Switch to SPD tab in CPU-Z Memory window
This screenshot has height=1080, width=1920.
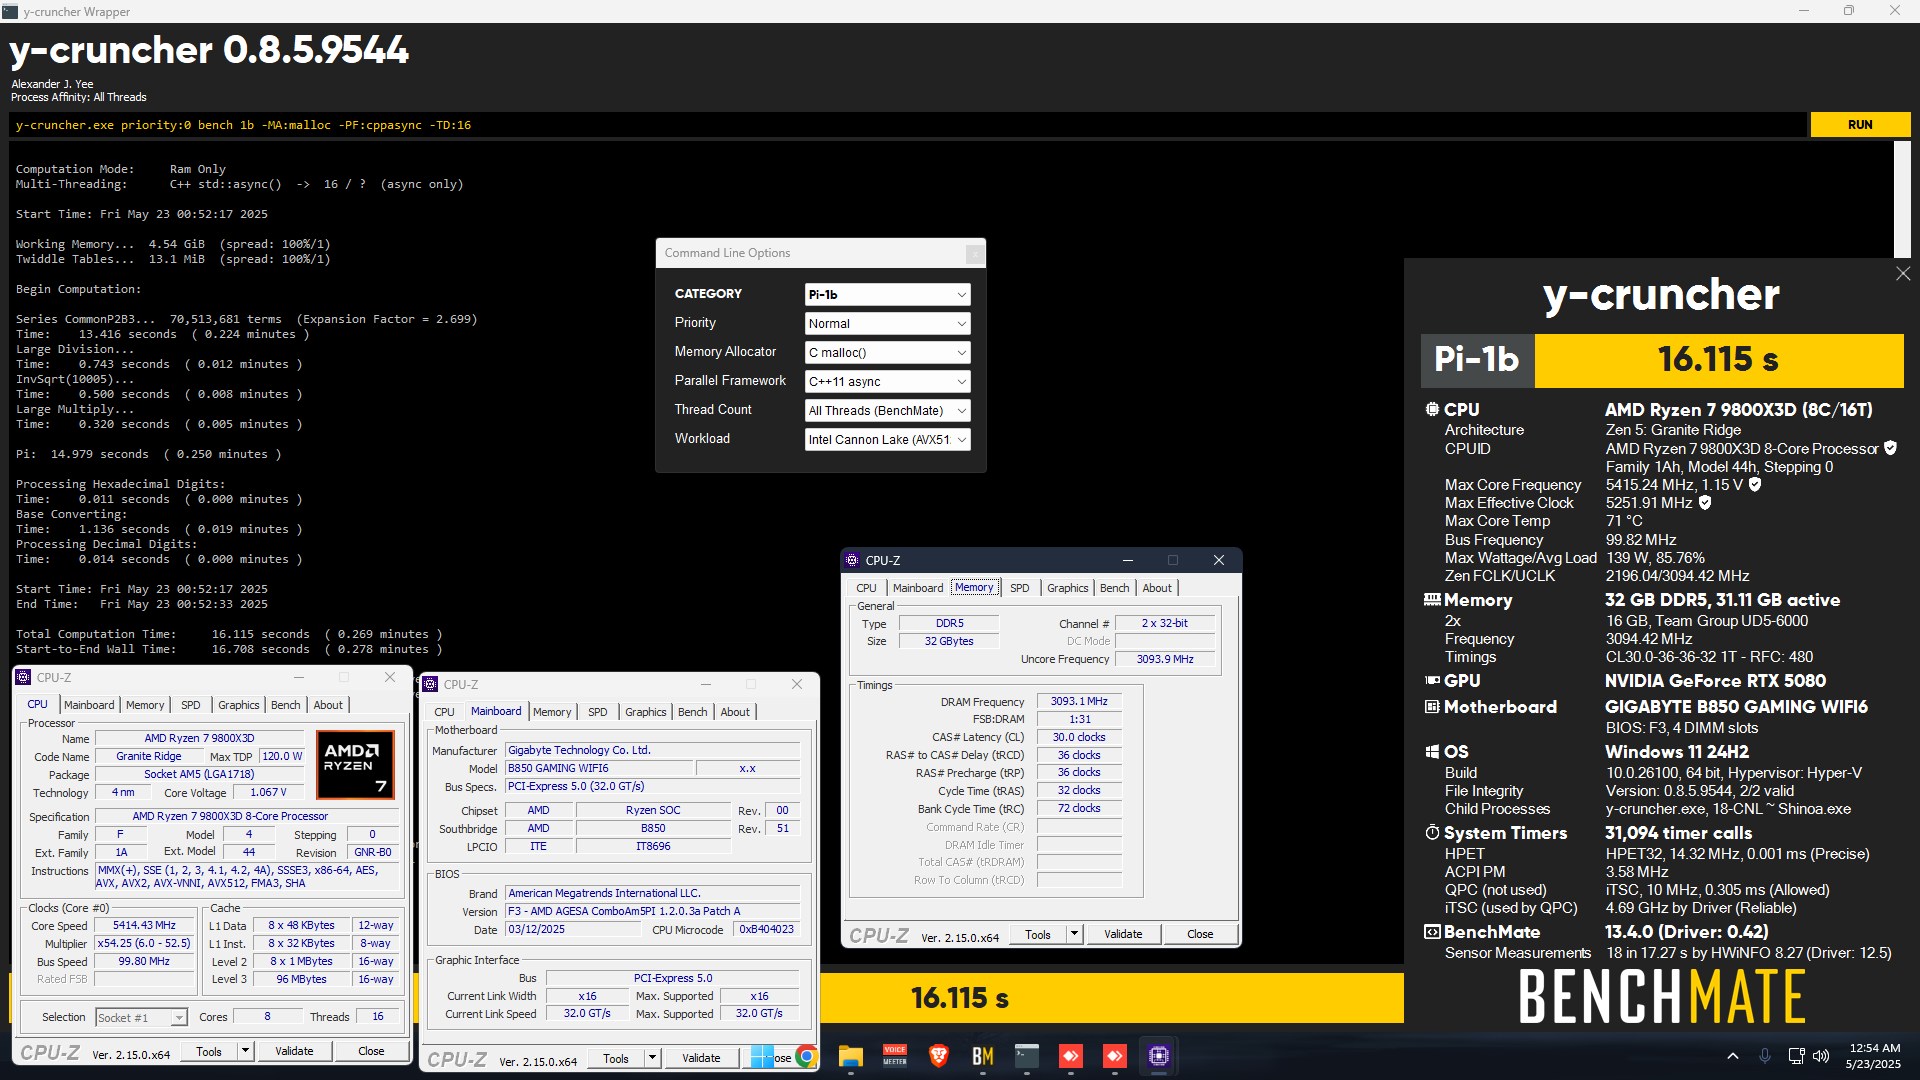[1019, 588]
